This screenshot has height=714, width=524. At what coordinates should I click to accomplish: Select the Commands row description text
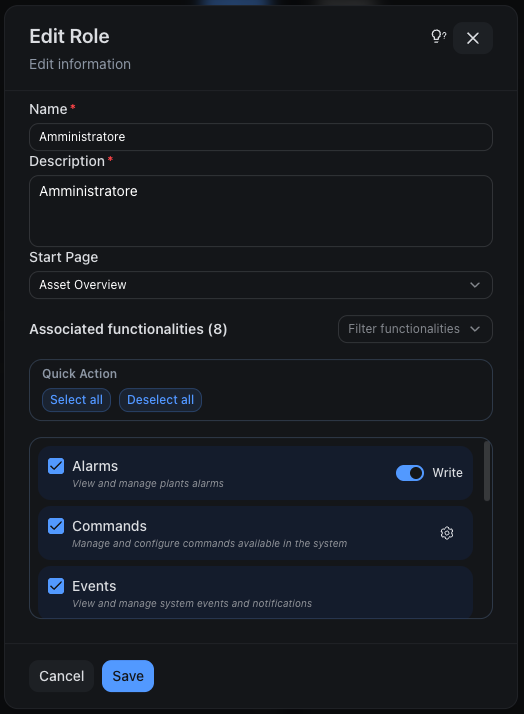point(209,543)
